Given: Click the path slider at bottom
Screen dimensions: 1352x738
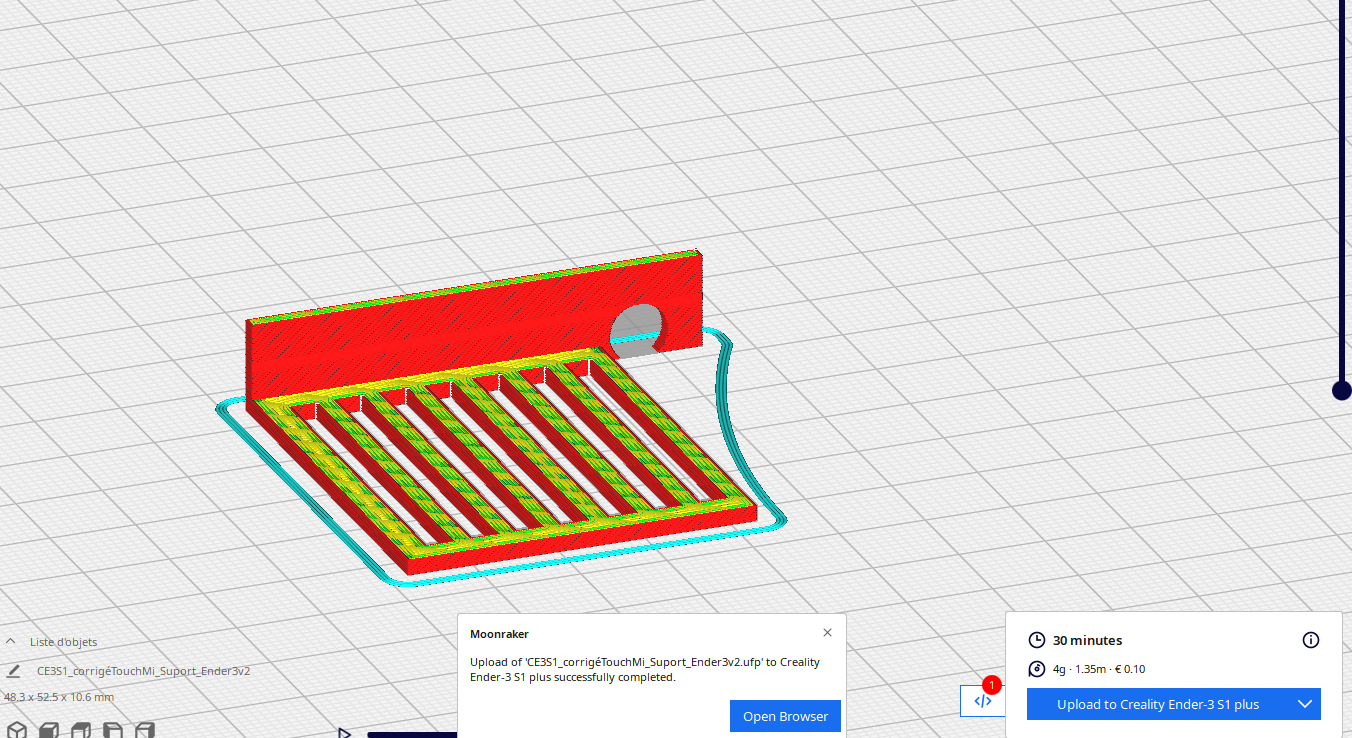Looking at the screenshot, I should pos(412,735).
